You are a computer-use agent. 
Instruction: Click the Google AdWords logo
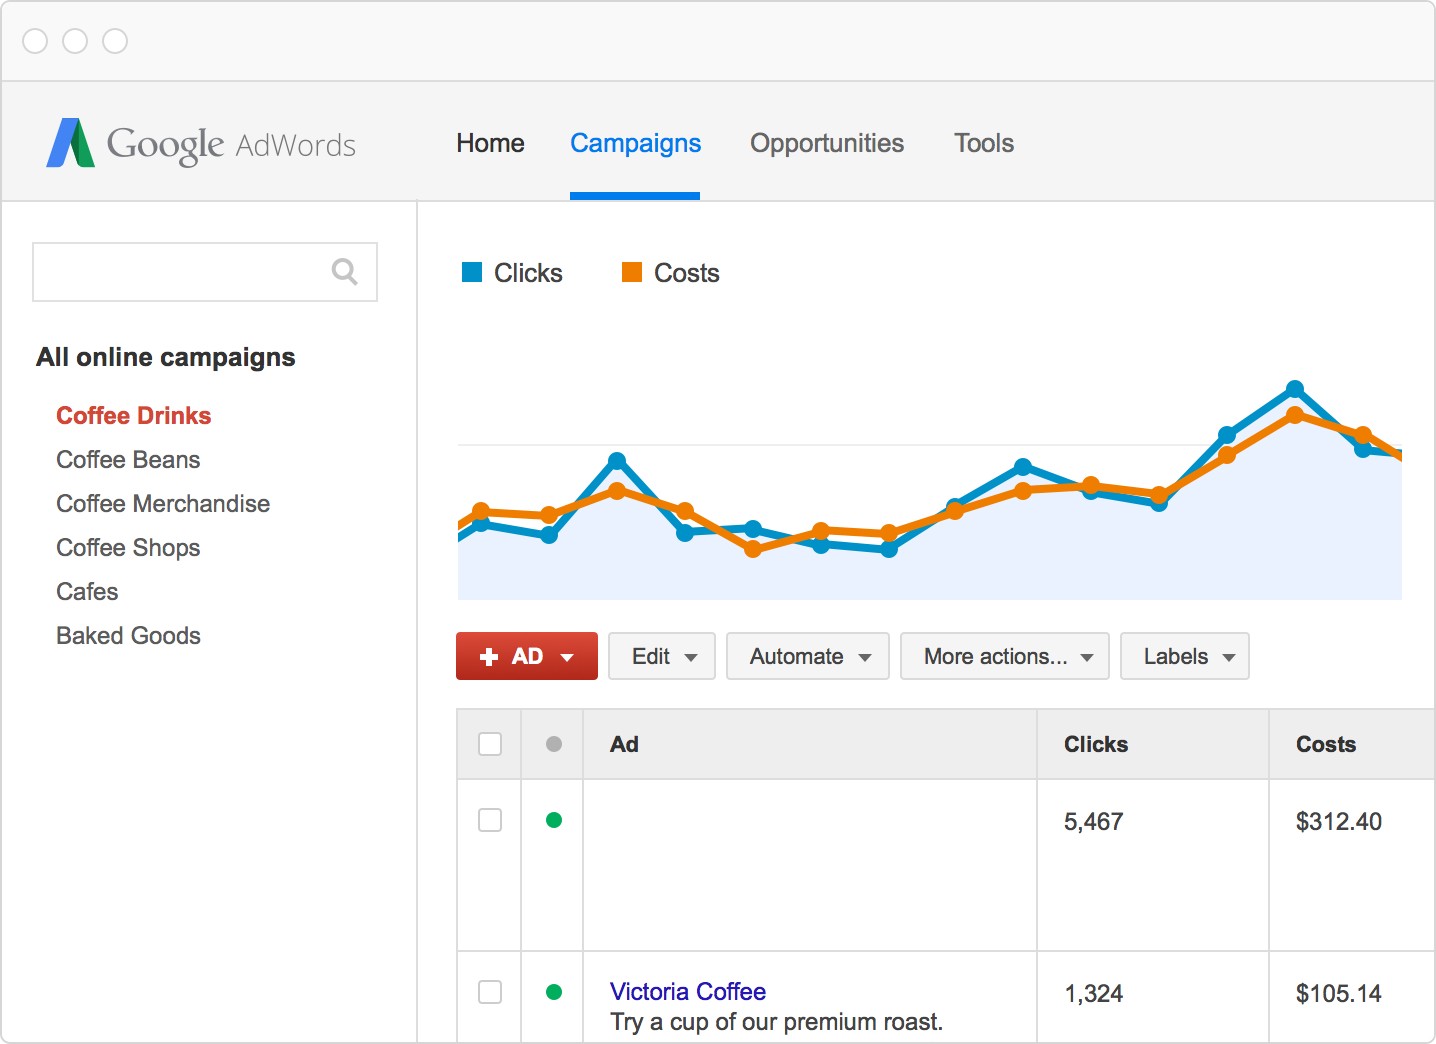[201, 143]
